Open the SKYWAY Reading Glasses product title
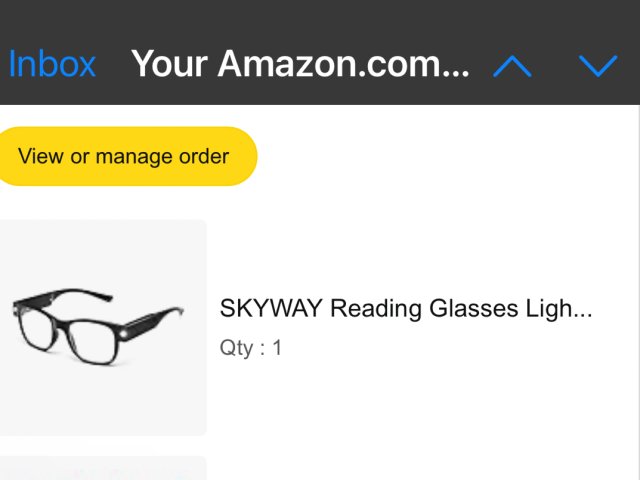 pyautogui.click(x=406, y=309)
